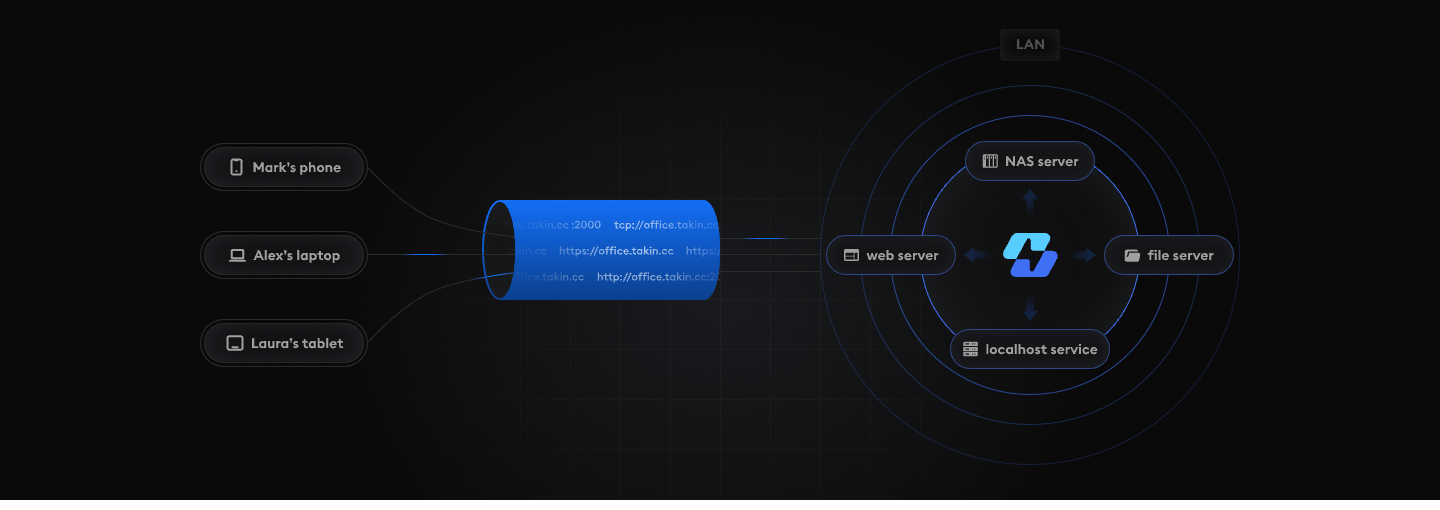The width and height of the screenshot is (1440, 510).
Task: Click the arrow pointing right toward file server
Action: (x=1085, y=255)
